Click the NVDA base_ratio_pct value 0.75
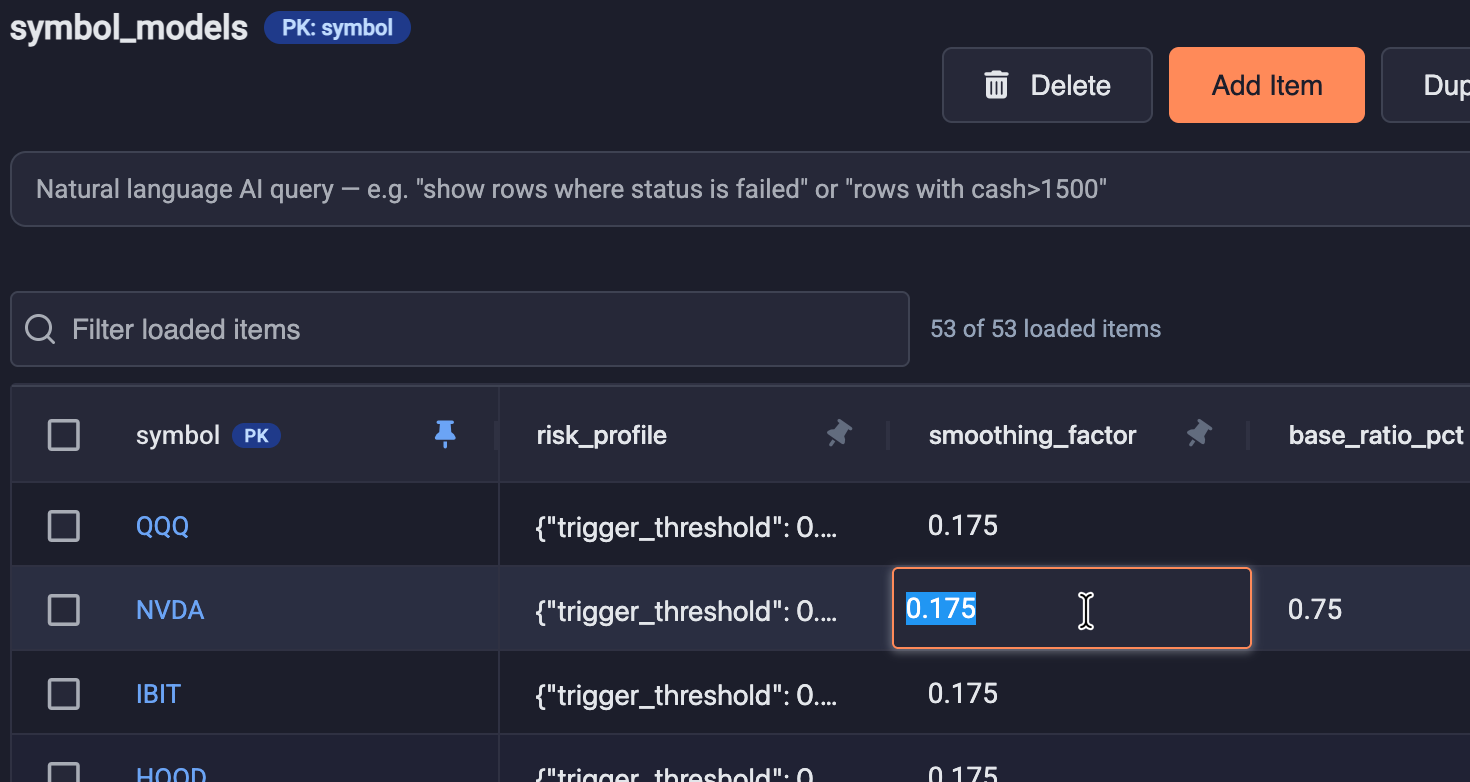 click(1315, 609)
